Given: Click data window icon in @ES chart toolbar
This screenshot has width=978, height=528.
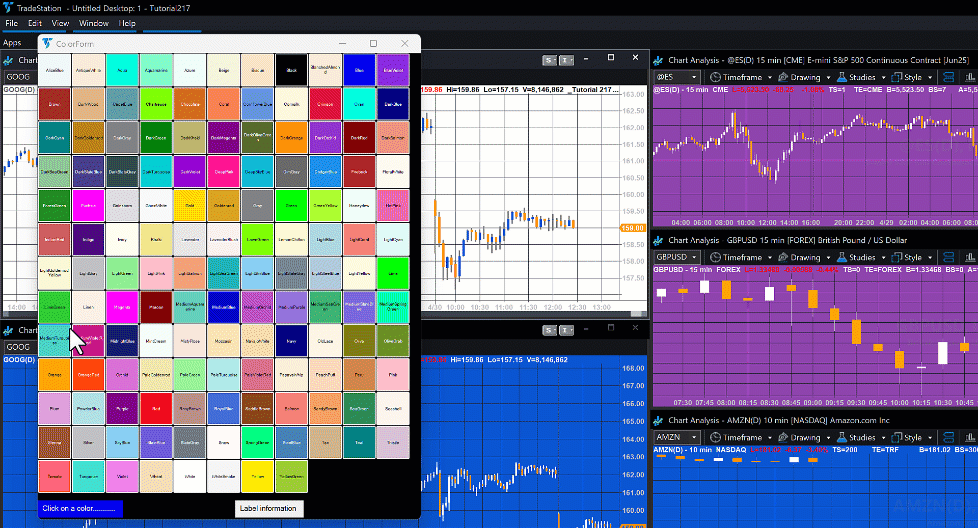Looking at the screenshot, I should point(949,77).
